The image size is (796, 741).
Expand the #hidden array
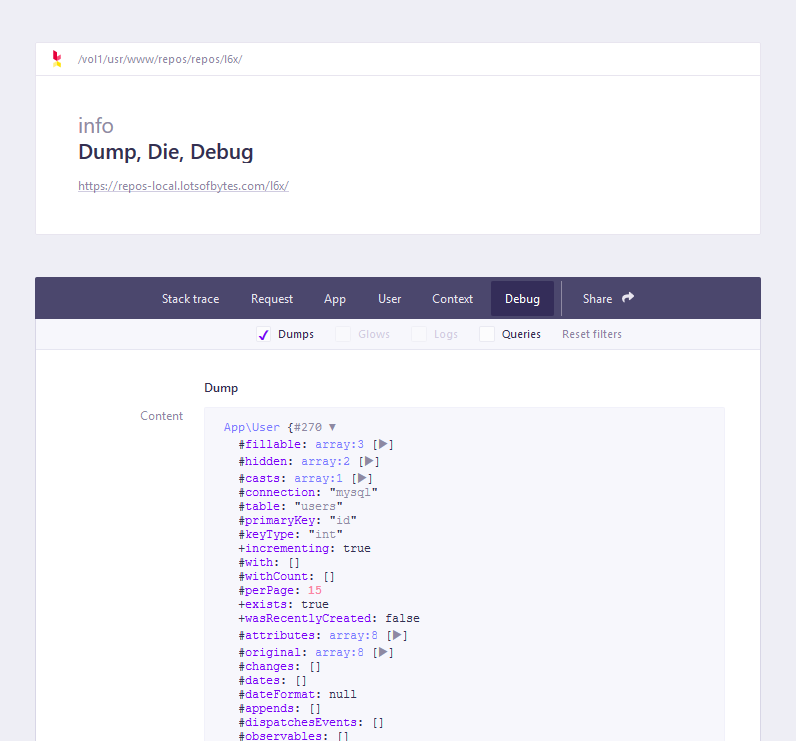[x=369, y=461]
